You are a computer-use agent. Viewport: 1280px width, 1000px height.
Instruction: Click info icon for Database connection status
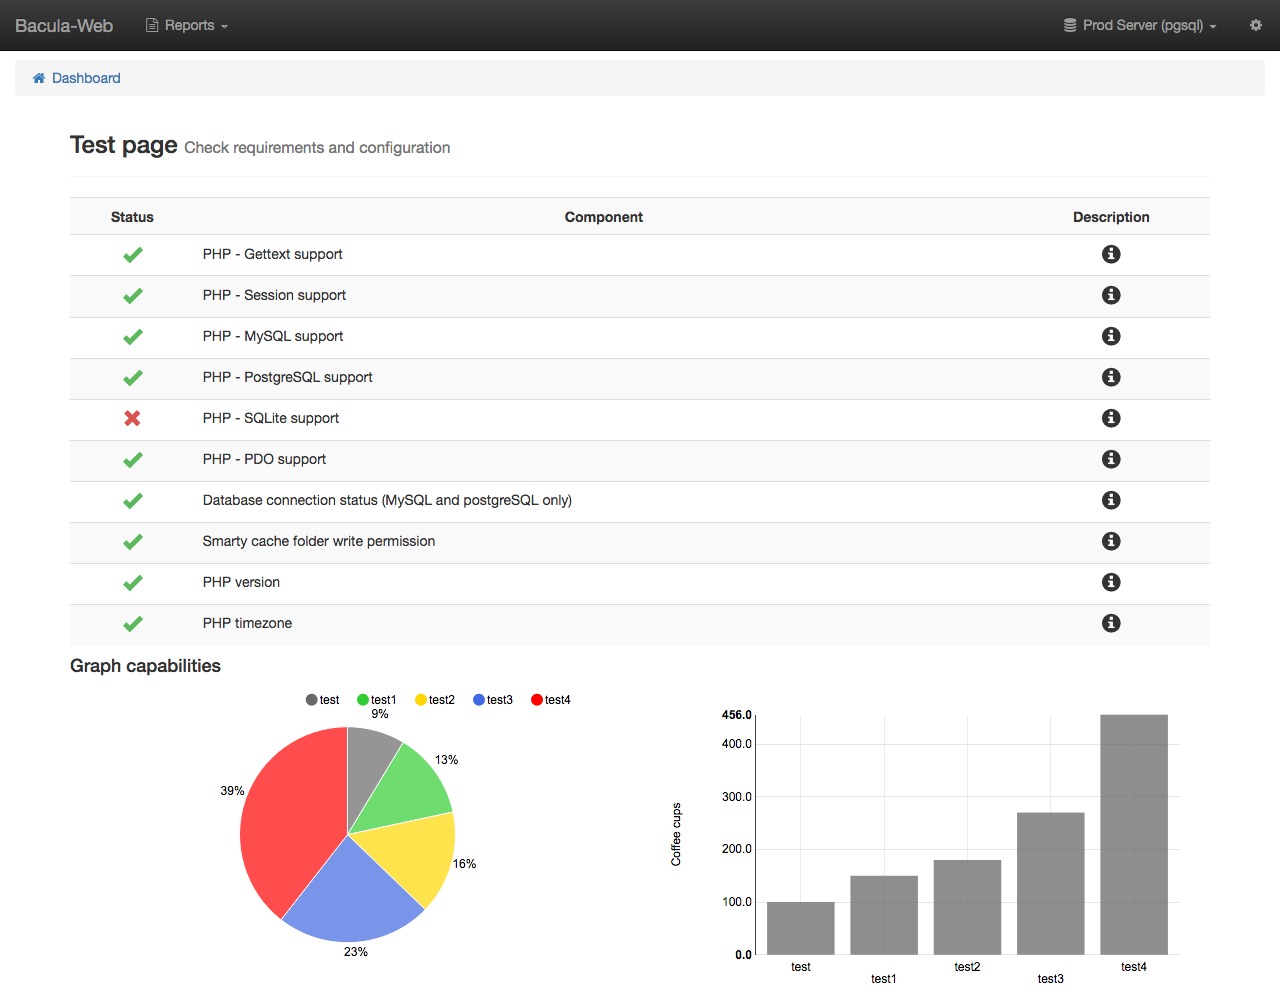(x=1110, y=500)
